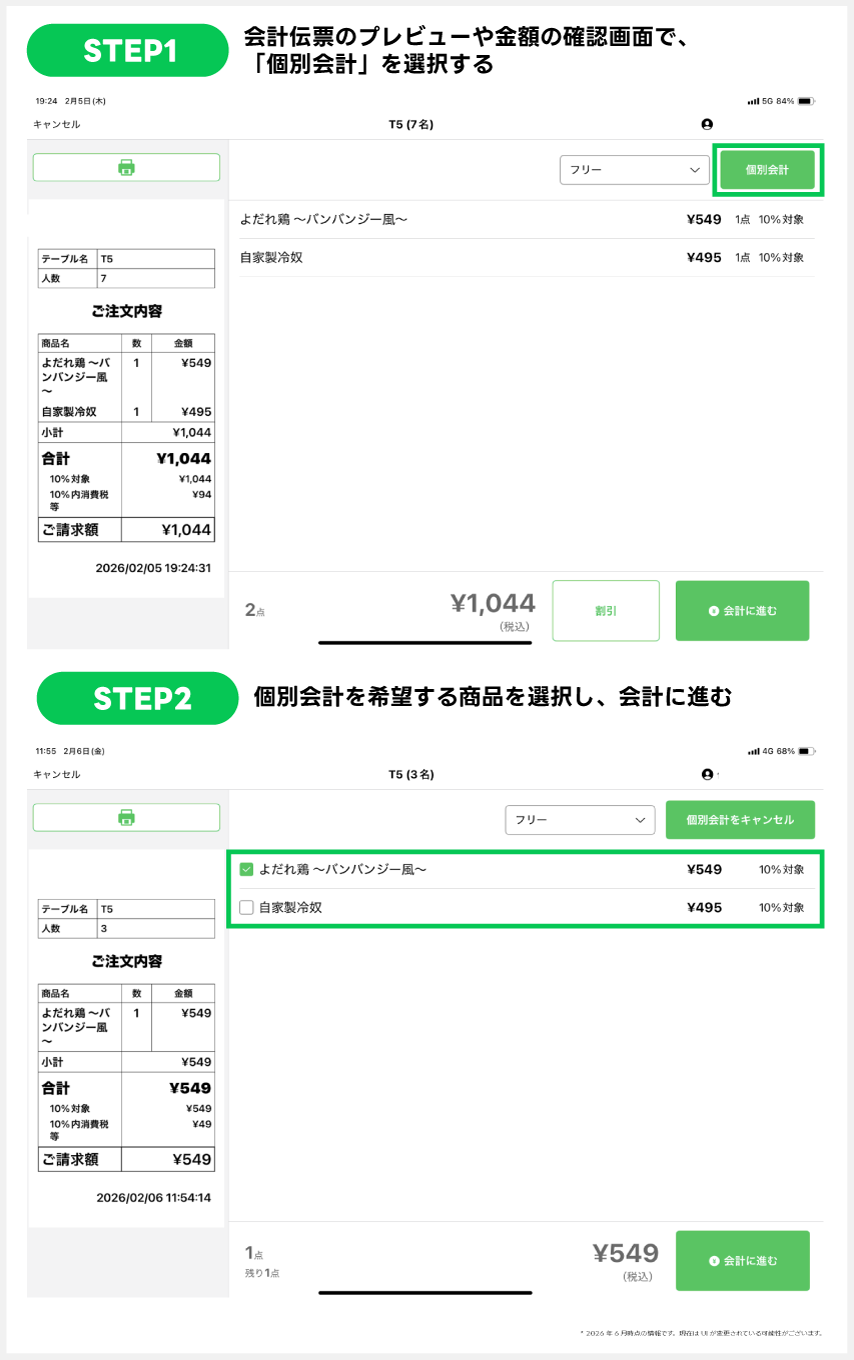Click the printer icon button in STEP1 screen
854x1360 pixels.
coord(126,167)
